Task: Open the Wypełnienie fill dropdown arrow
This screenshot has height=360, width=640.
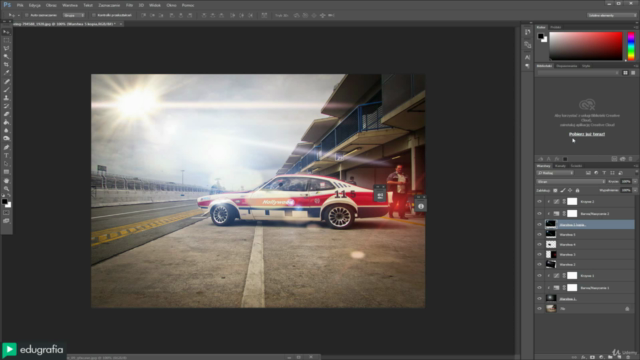Action: 635,190
